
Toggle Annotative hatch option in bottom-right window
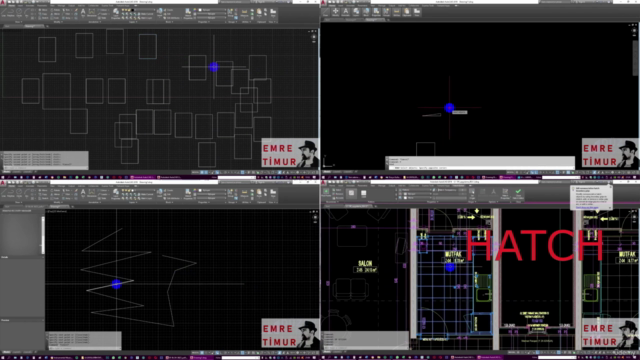click(493, 192)
